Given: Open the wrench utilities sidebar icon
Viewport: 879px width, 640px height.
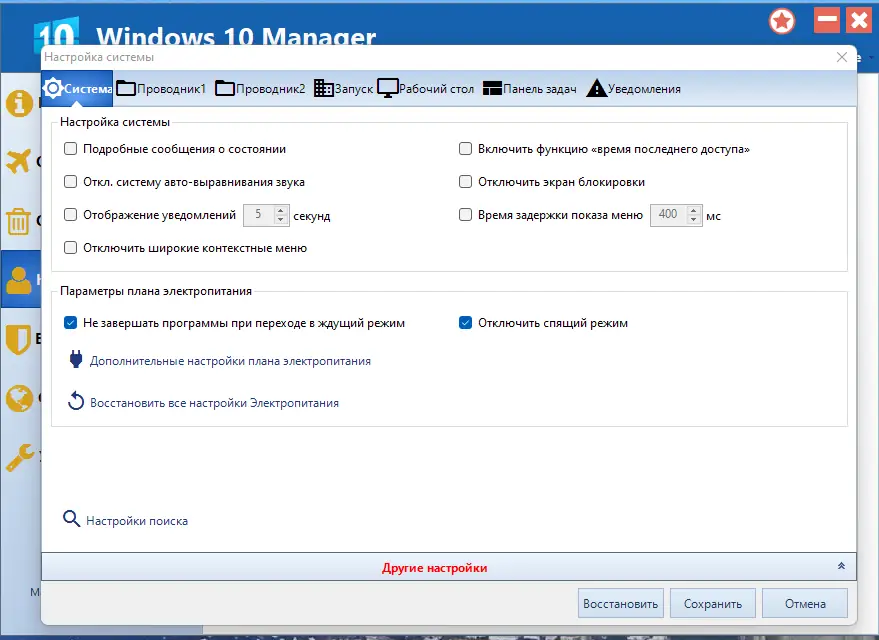Looking at the screenshot, I should point(20,457).
